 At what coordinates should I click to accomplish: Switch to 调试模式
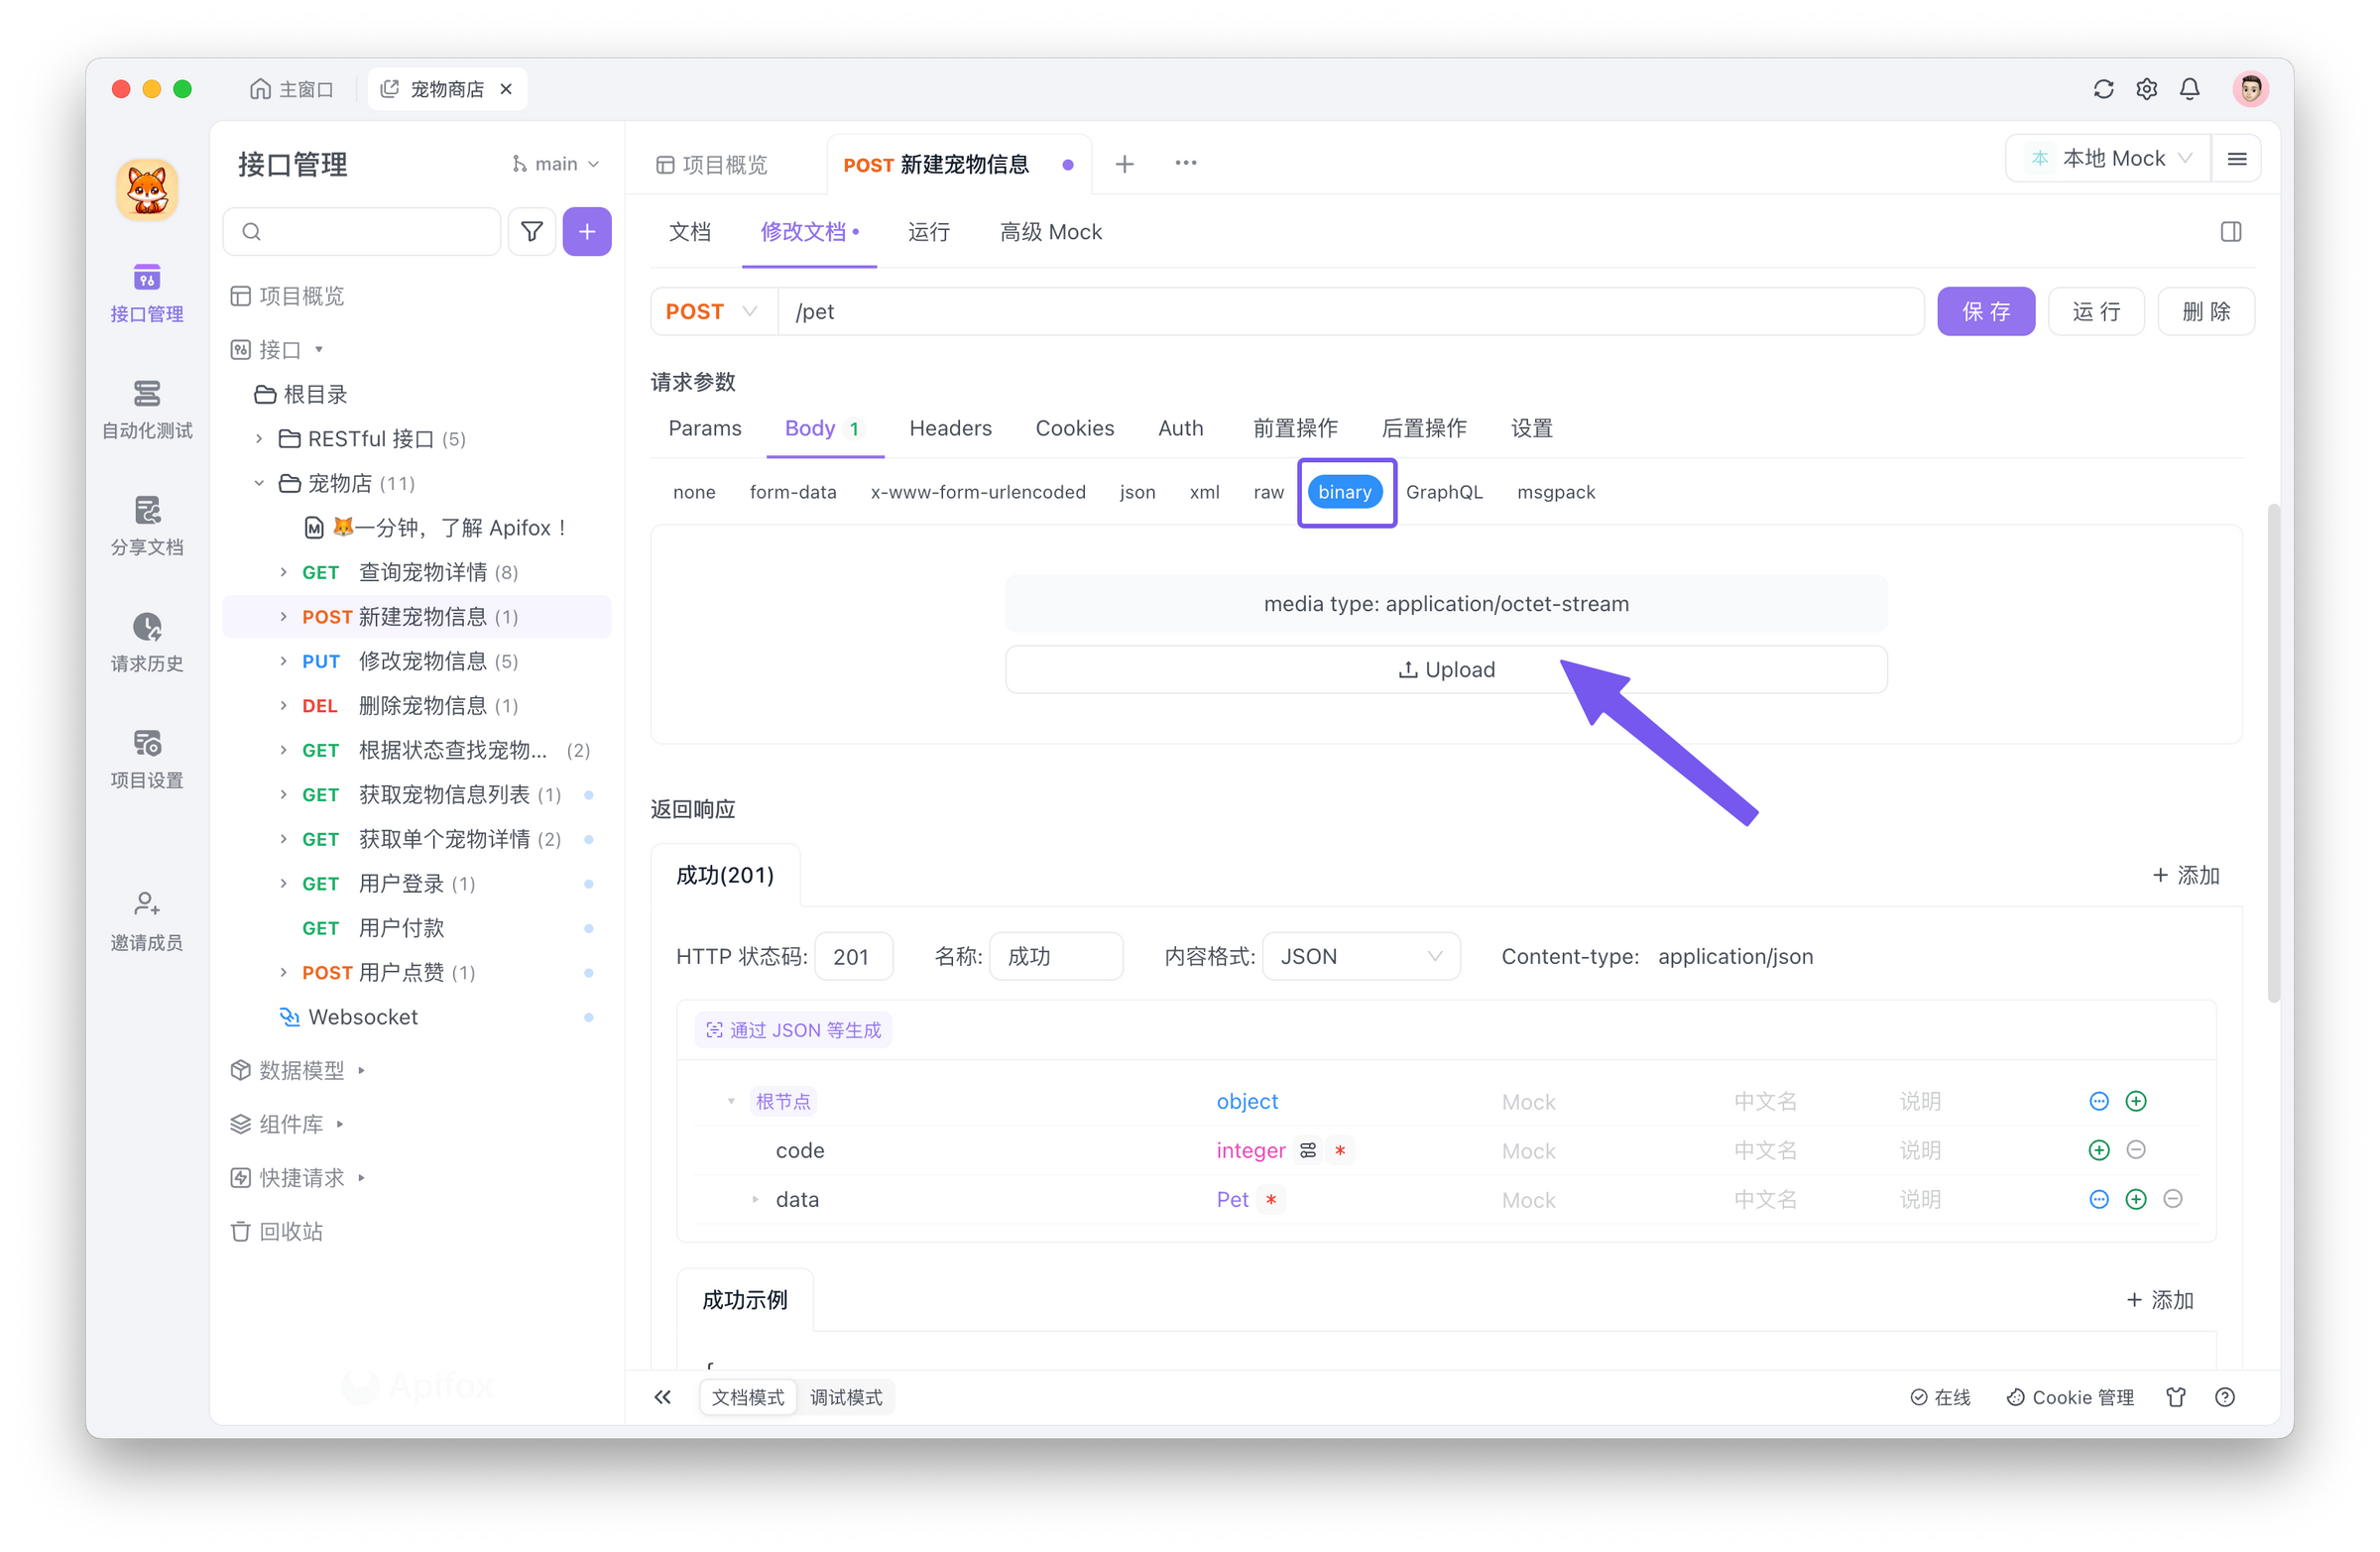pos(845,1397)
